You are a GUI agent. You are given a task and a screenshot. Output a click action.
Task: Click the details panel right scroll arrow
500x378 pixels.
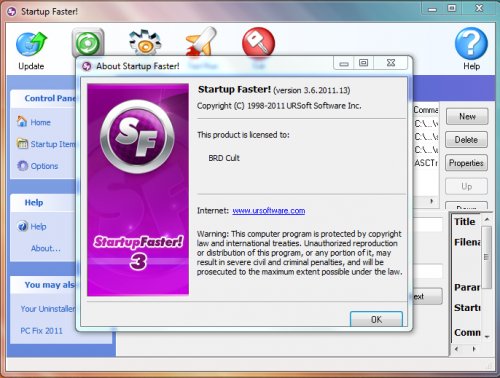[x=474, y=349]
